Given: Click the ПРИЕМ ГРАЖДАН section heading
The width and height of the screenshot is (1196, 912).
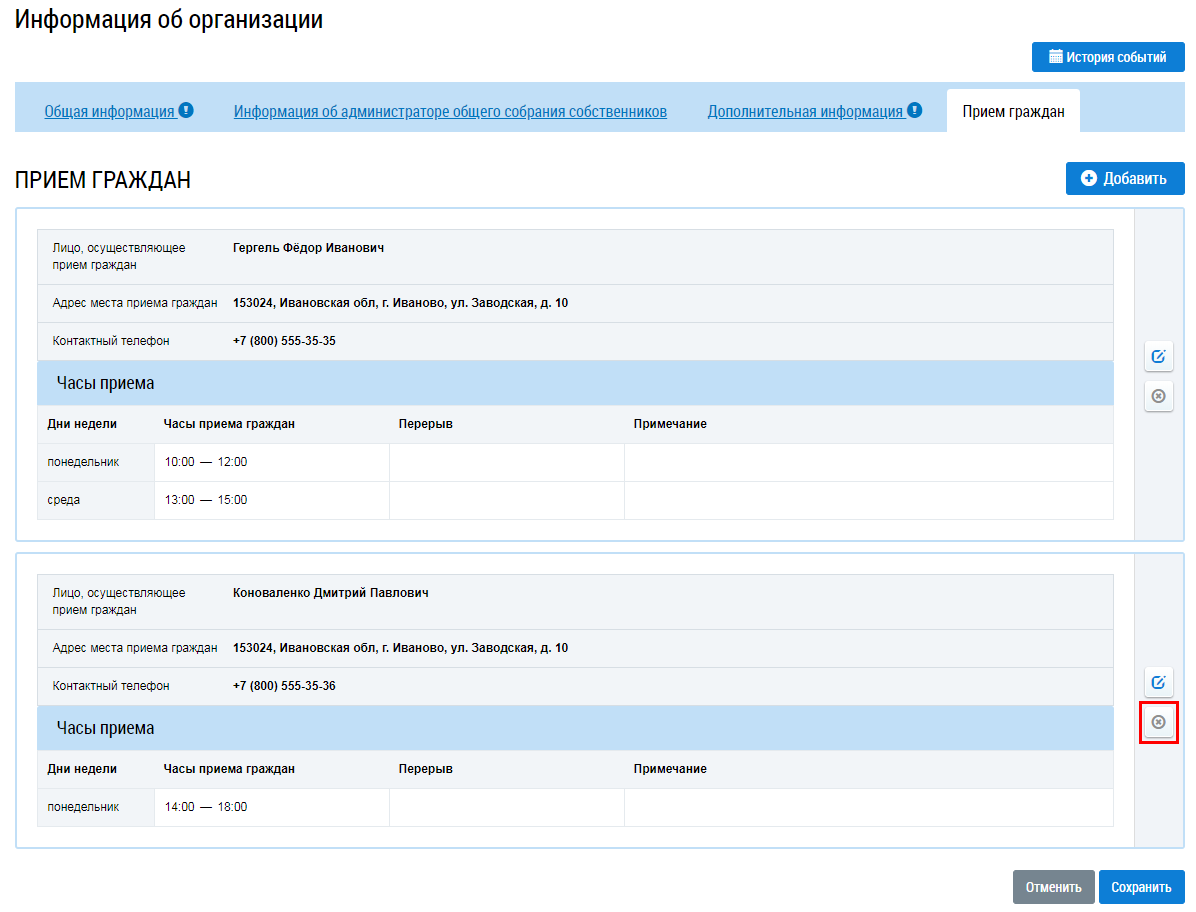Looking at the screenshot, I should [x=103, y=180].
